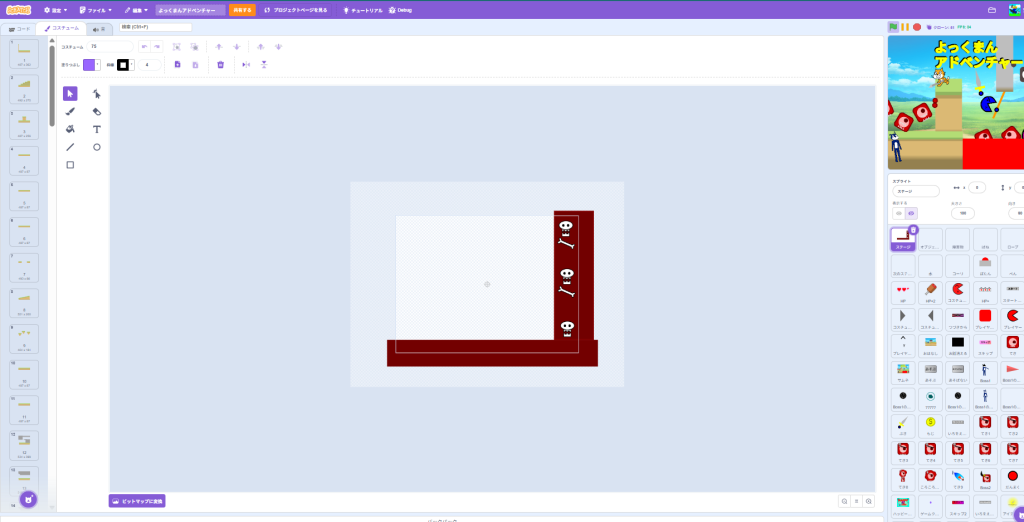The height and width of the screenshot is (522, 1024).
Task: Bring selection to front
Action: point(261,46)
